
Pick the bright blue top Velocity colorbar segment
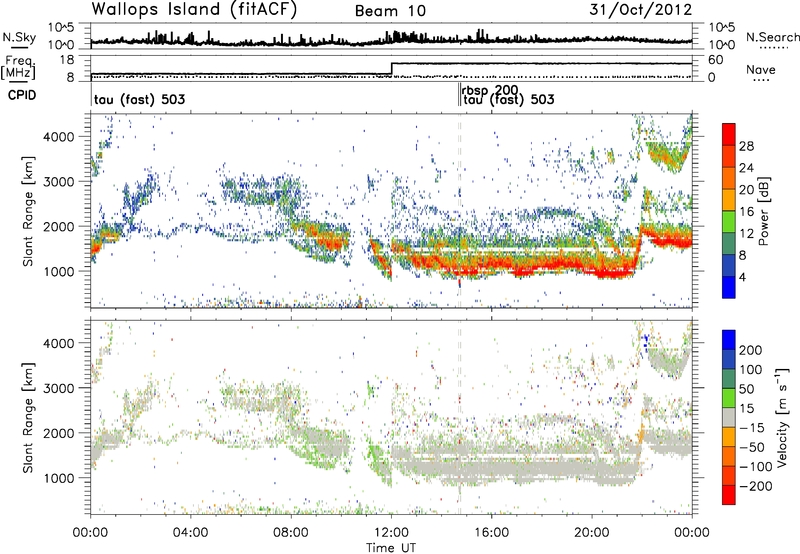729,340
